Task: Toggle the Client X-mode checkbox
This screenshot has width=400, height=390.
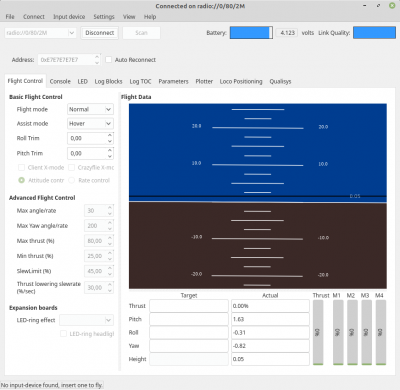Action: [21, 167]
